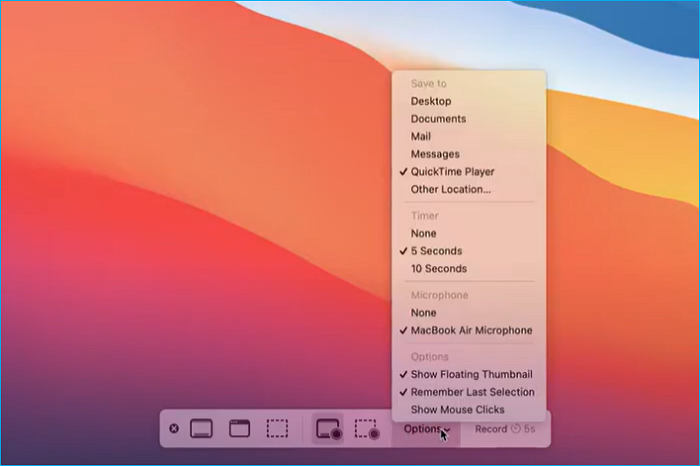
Task: Select Capture Selected Window icon
Action: tap(239, 429)
